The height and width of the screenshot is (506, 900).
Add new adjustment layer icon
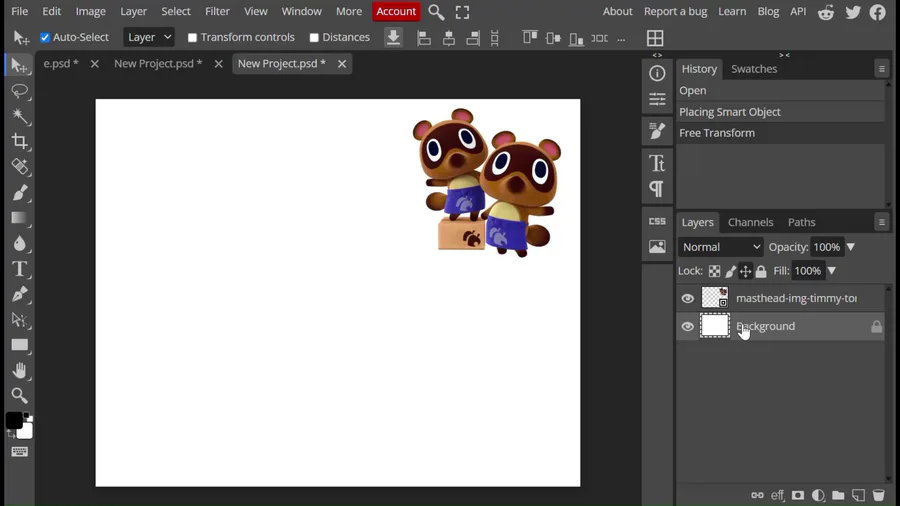(x=818, y=495)
